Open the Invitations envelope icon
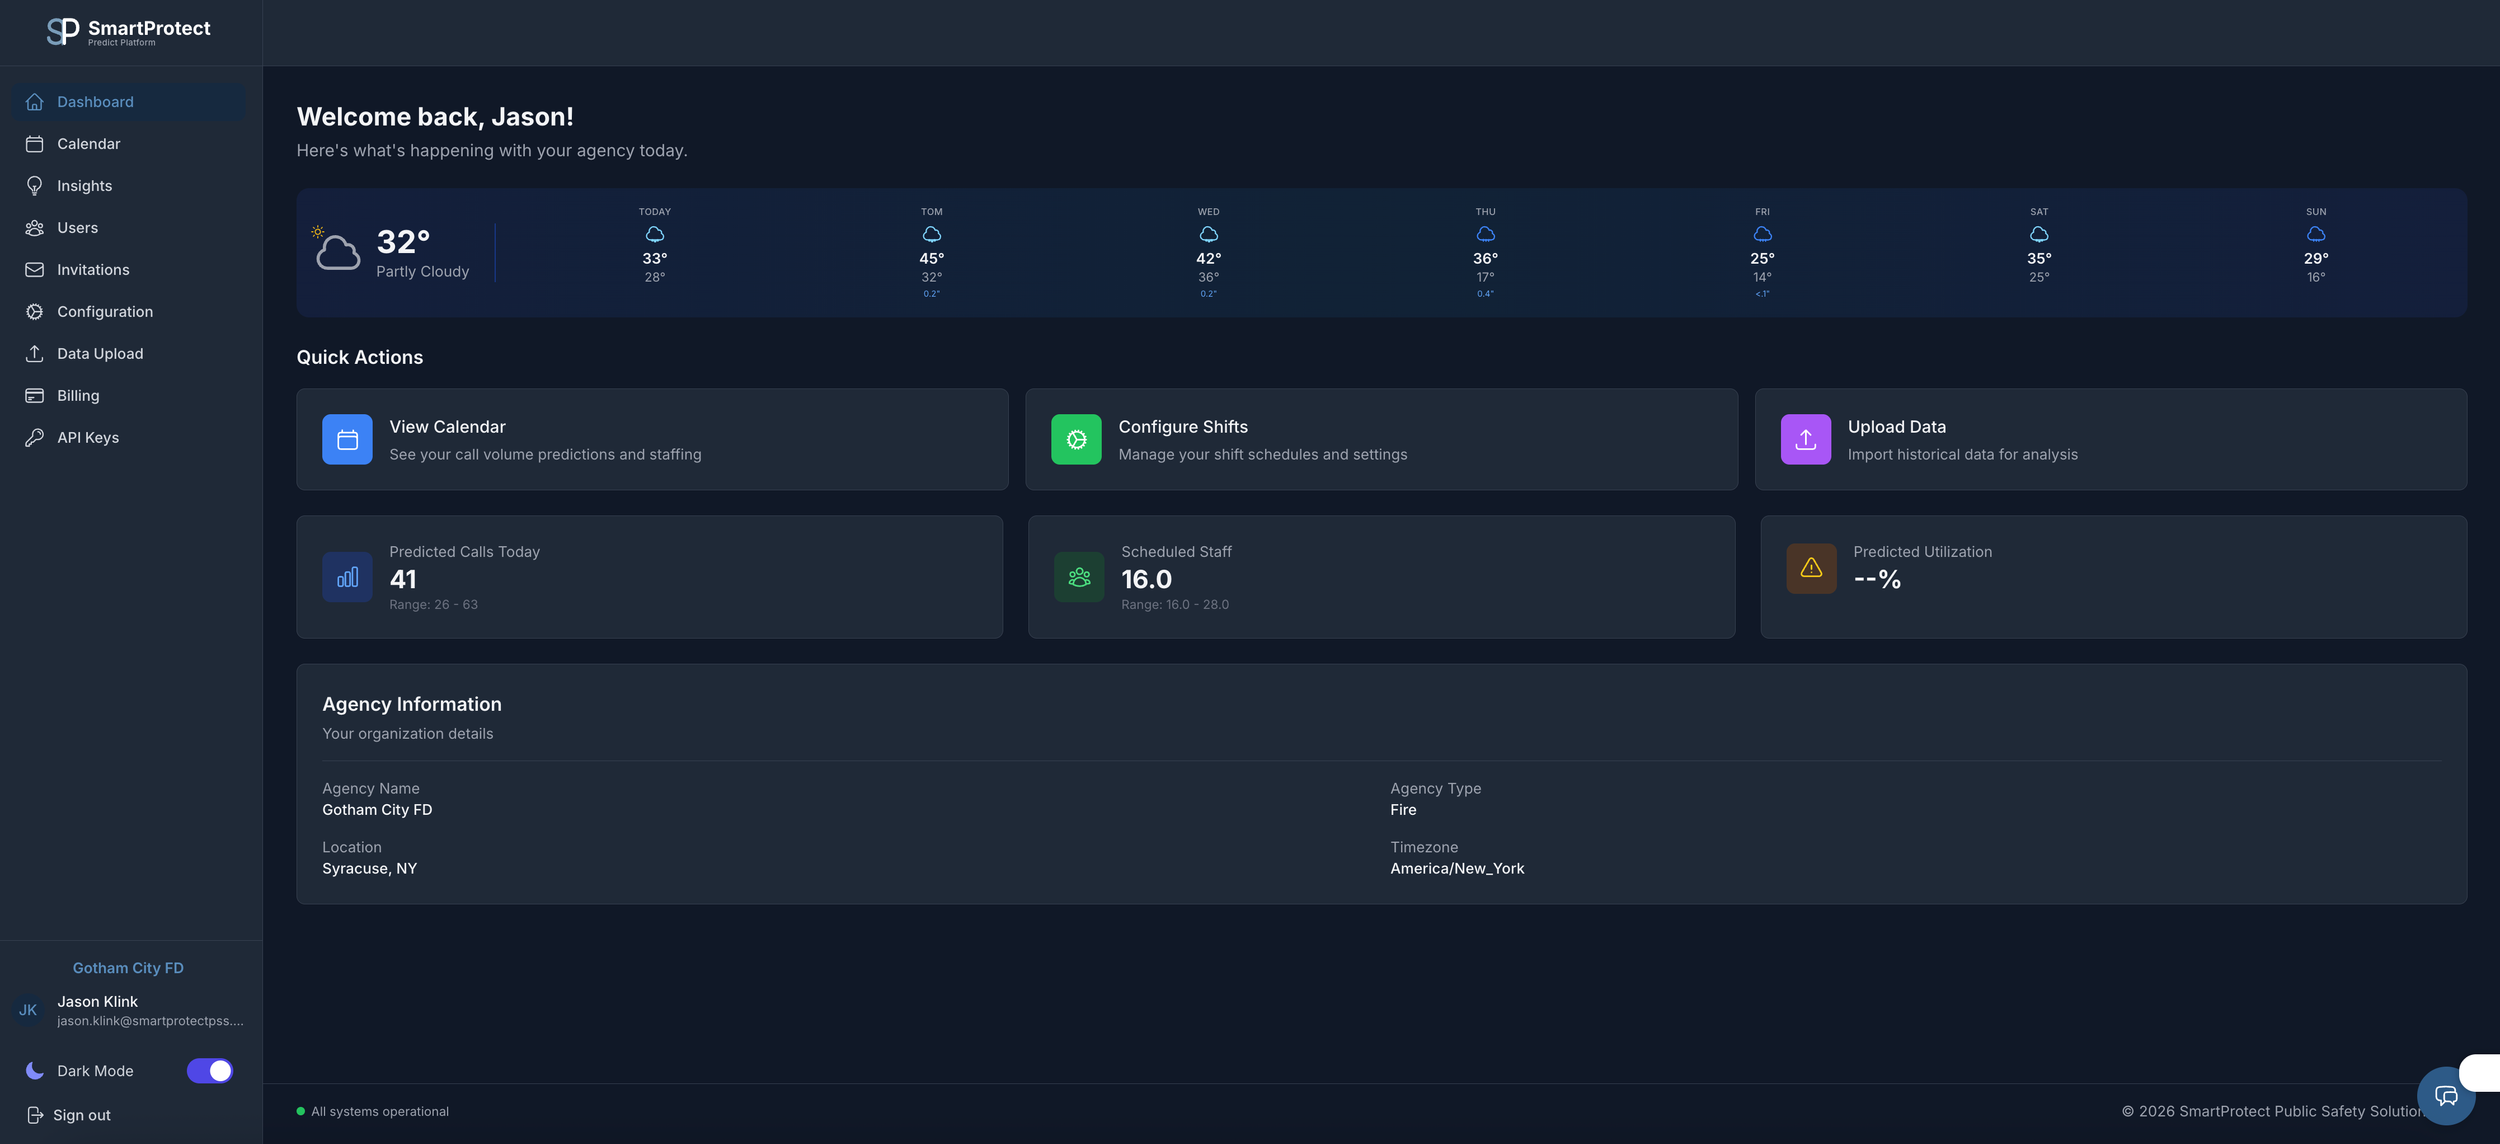This screenshot has width=2500, height=1144. (35, 269)
